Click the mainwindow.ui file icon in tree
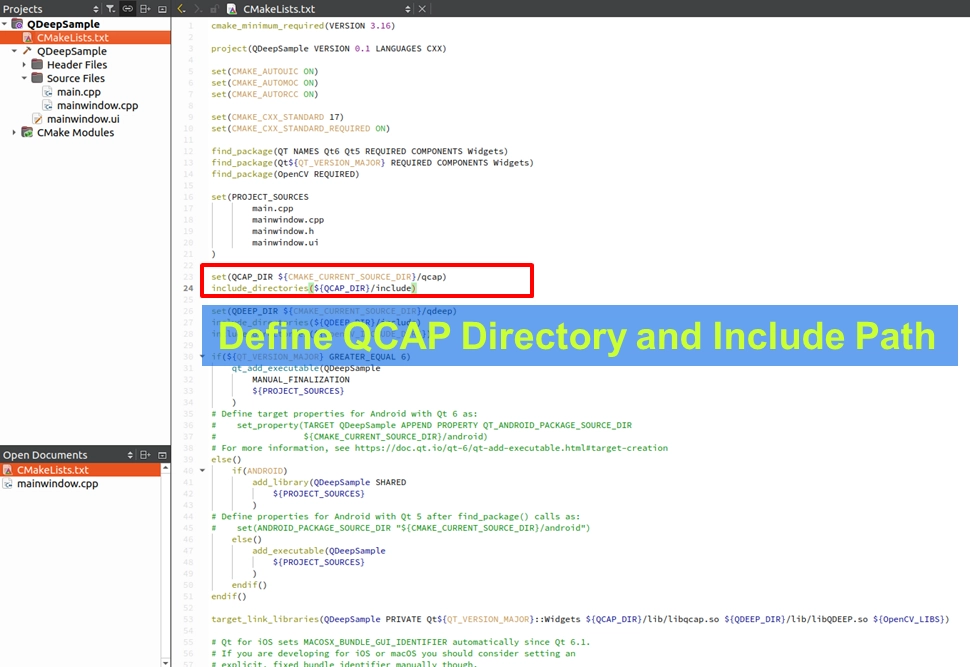 tap(37, 119)
